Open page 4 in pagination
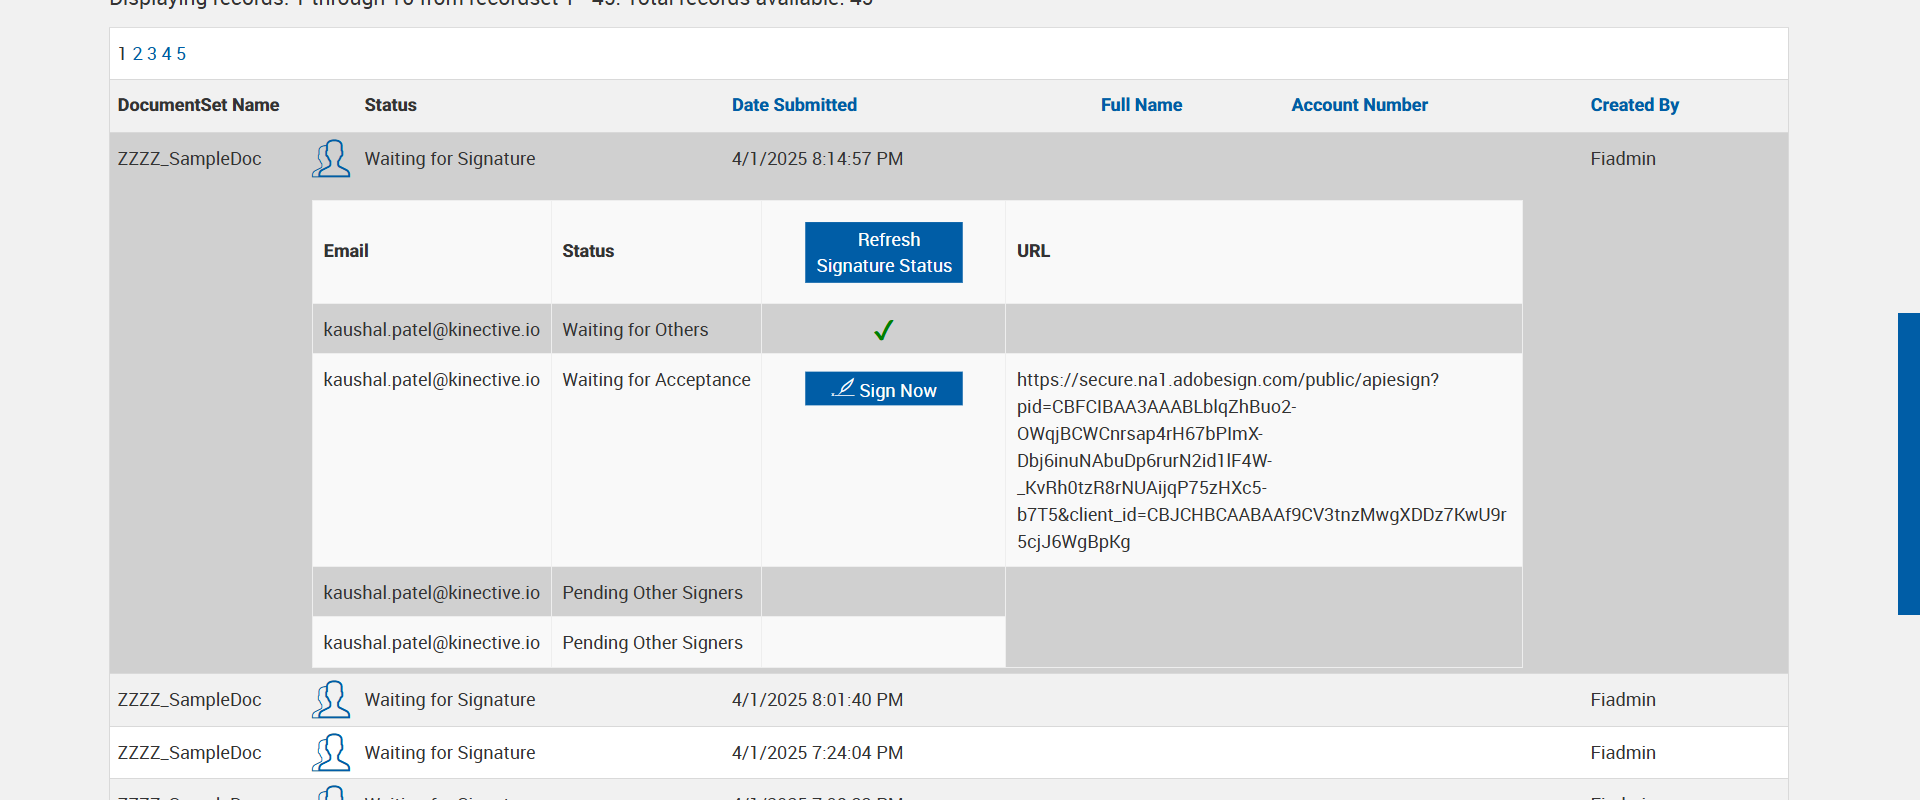This screenshot has width=1920, height=800. (167, 54)
